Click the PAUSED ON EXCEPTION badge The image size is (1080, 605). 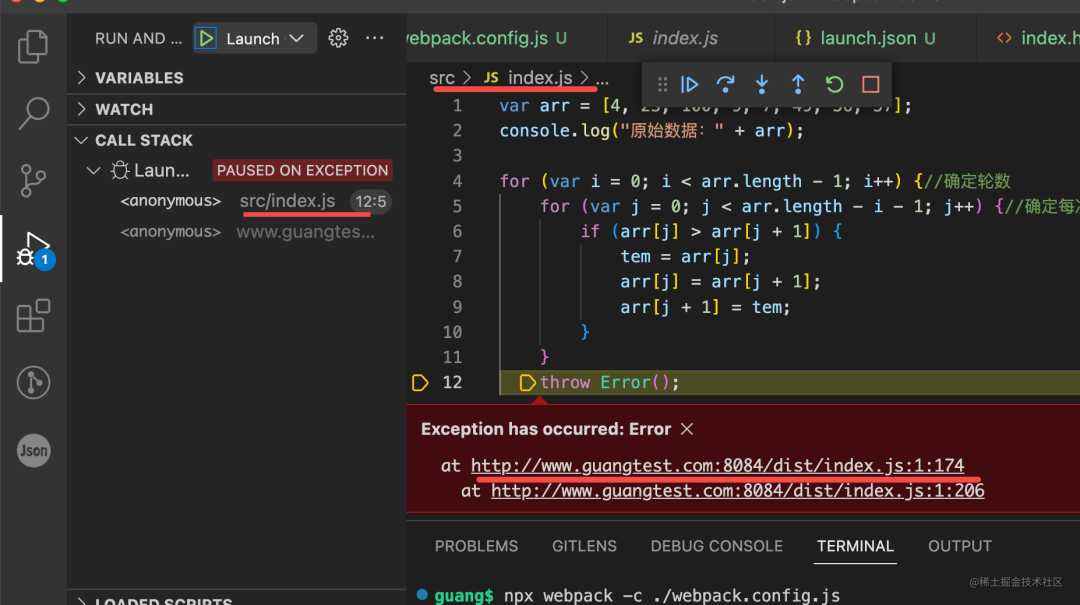(x=302, y=170)
